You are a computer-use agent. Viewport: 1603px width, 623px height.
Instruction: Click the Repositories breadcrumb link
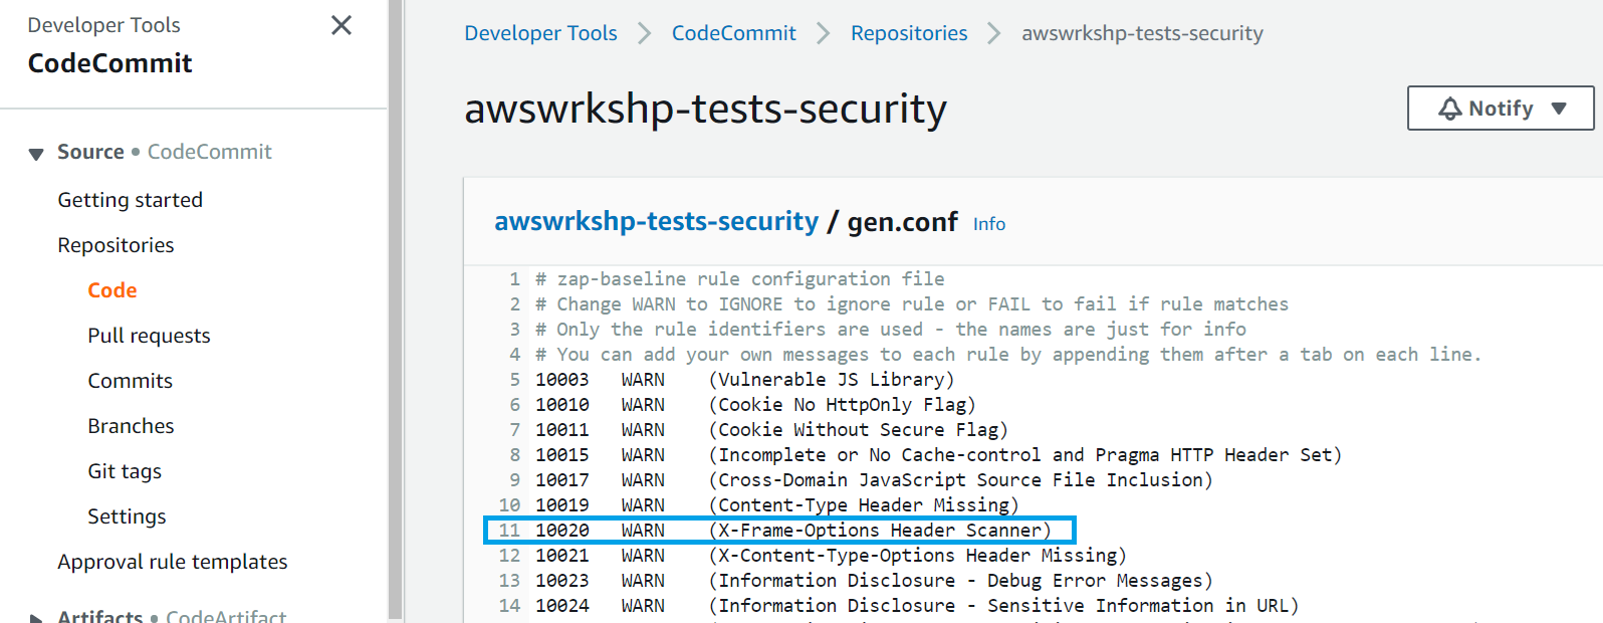909,33
